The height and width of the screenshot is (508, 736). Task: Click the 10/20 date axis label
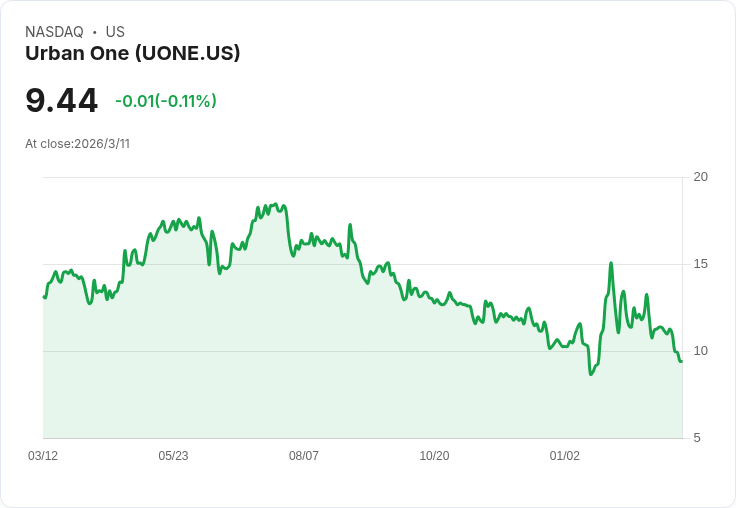point(434,455)
